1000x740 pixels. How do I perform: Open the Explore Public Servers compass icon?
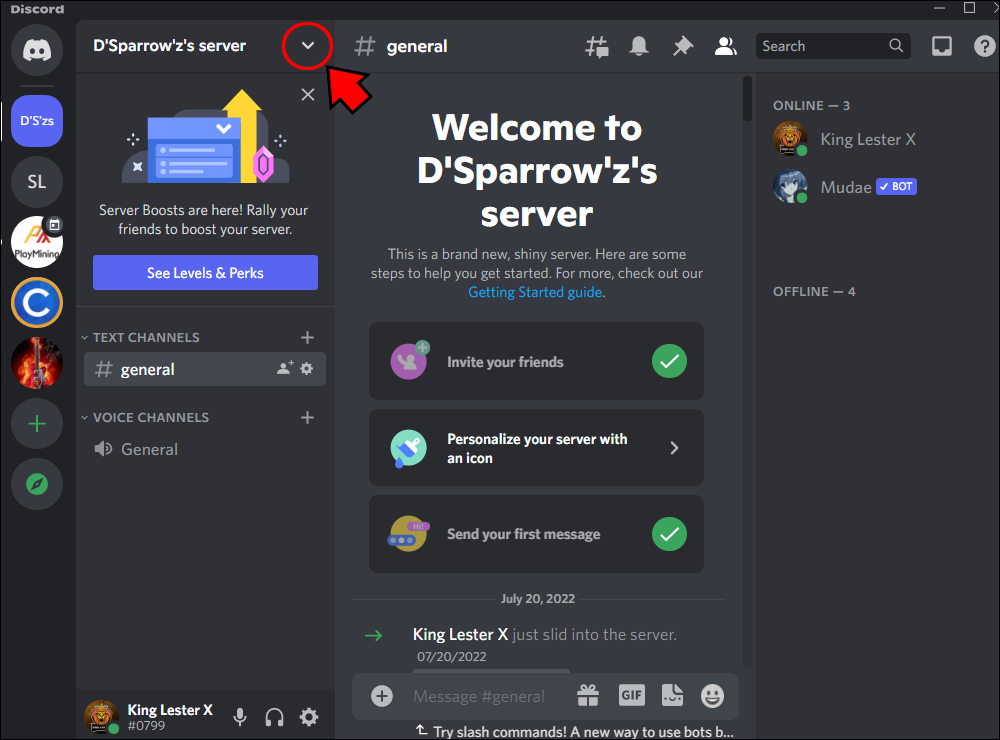click(x=37, y=484)
